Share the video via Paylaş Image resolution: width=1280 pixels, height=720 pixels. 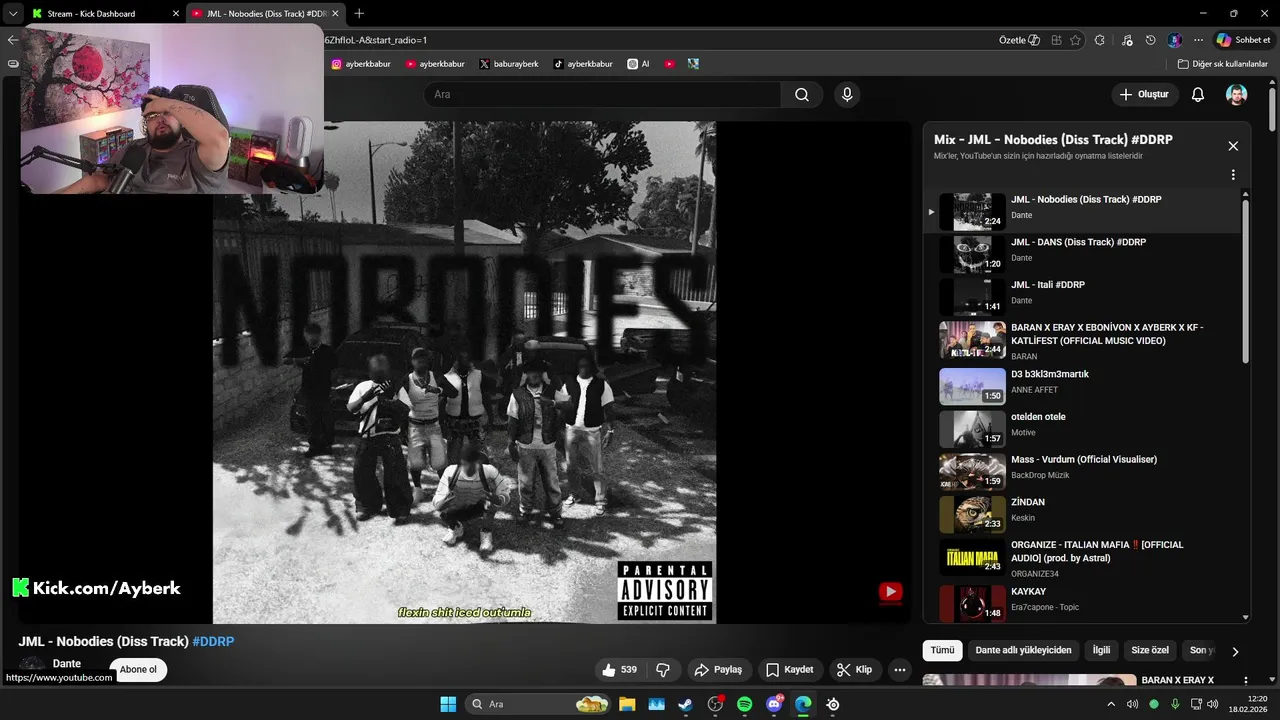[718, 670]
